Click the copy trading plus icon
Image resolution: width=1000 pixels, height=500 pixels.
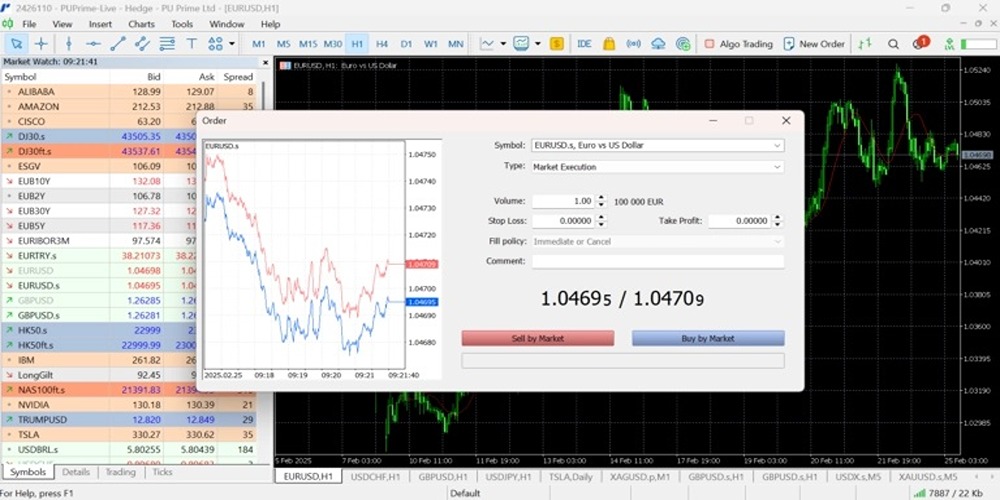coord(683,44)
